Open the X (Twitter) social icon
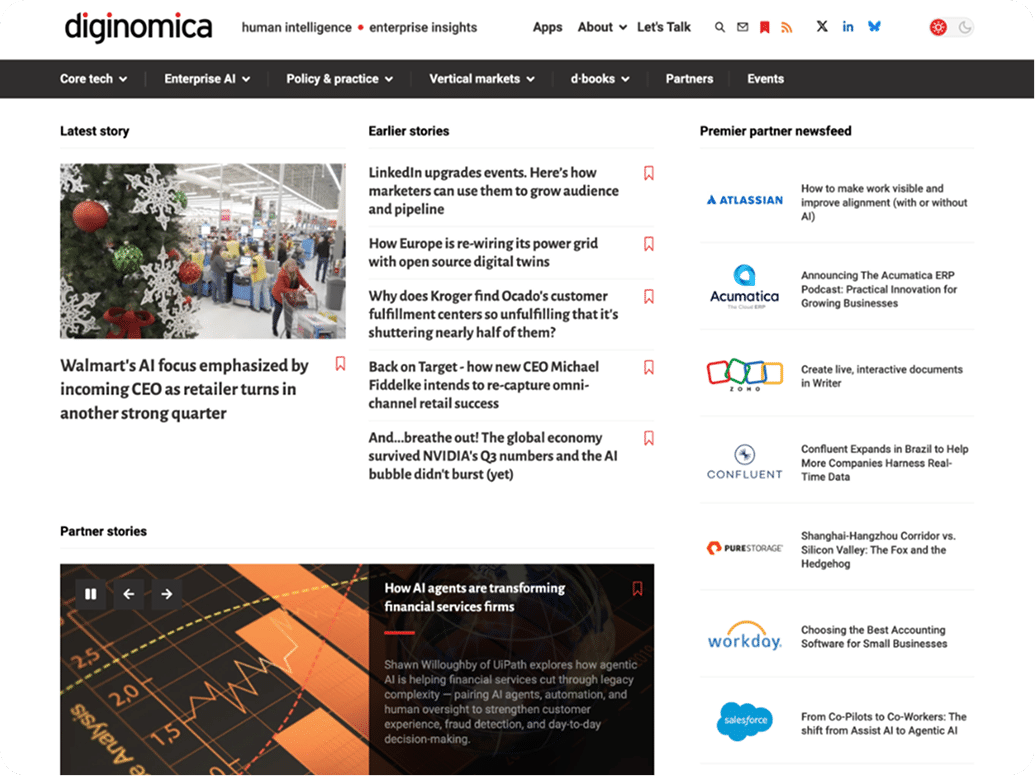The height and width of the screenshot is (776, 1035). [822, 27]
